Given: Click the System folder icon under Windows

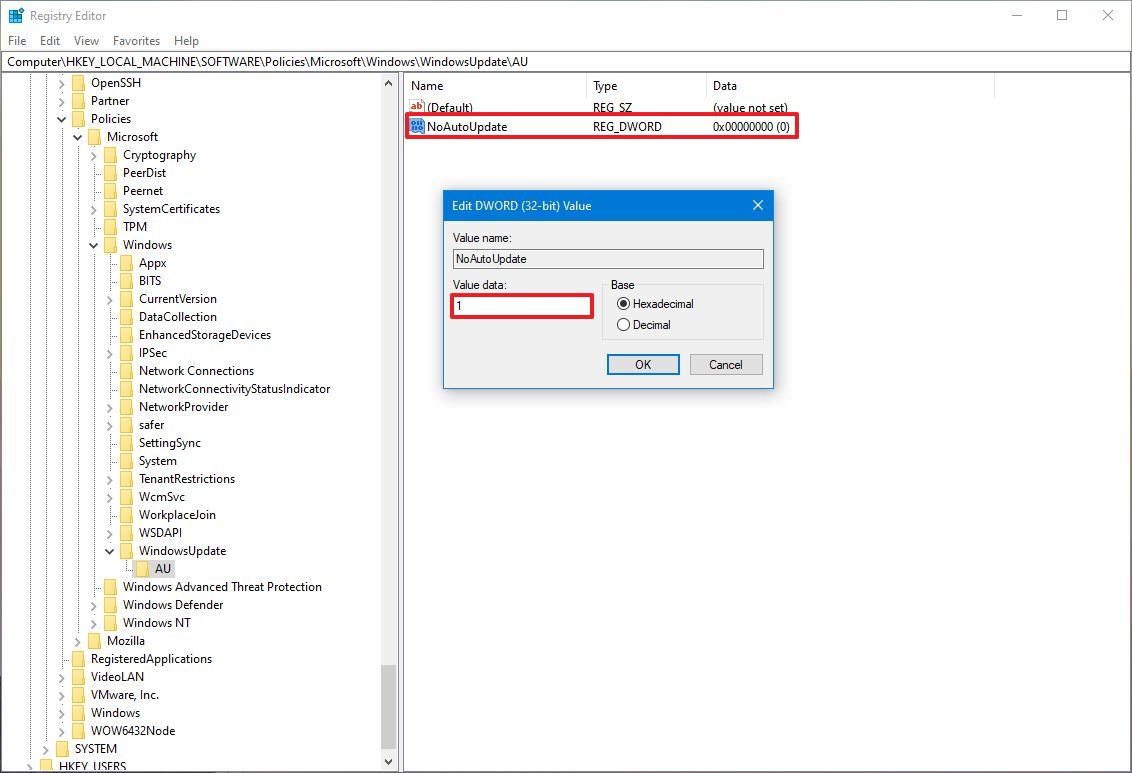Looking at the screenshot, I should 126,461.
